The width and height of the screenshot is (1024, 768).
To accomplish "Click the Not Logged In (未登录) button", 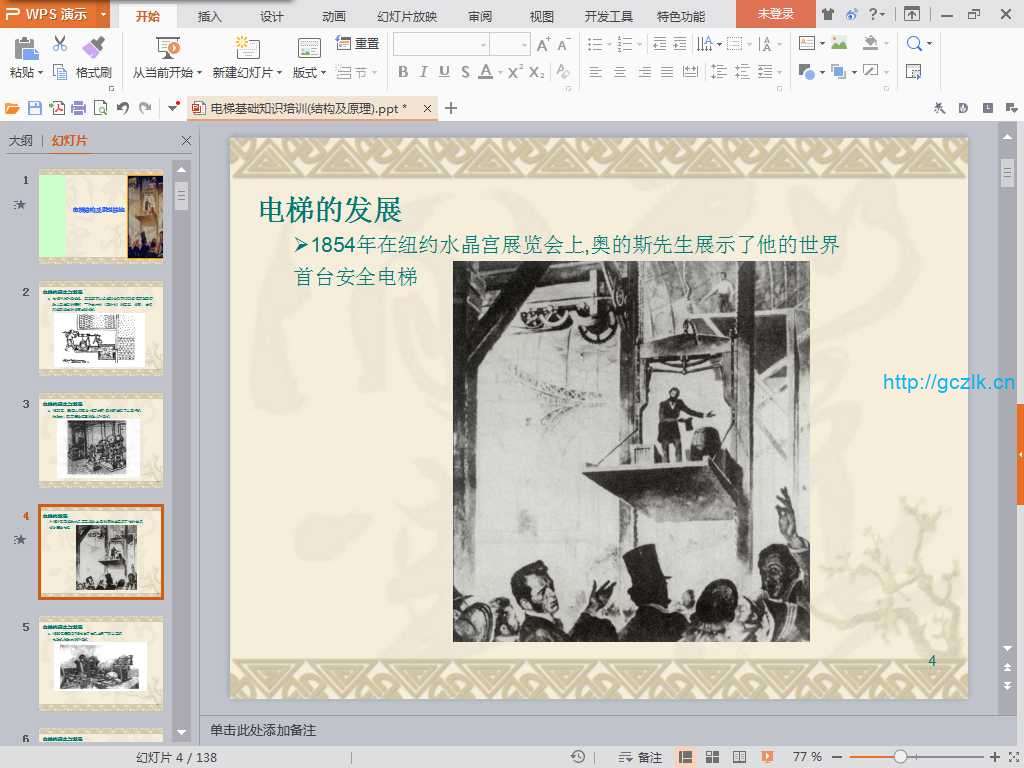I will point(775,14).
